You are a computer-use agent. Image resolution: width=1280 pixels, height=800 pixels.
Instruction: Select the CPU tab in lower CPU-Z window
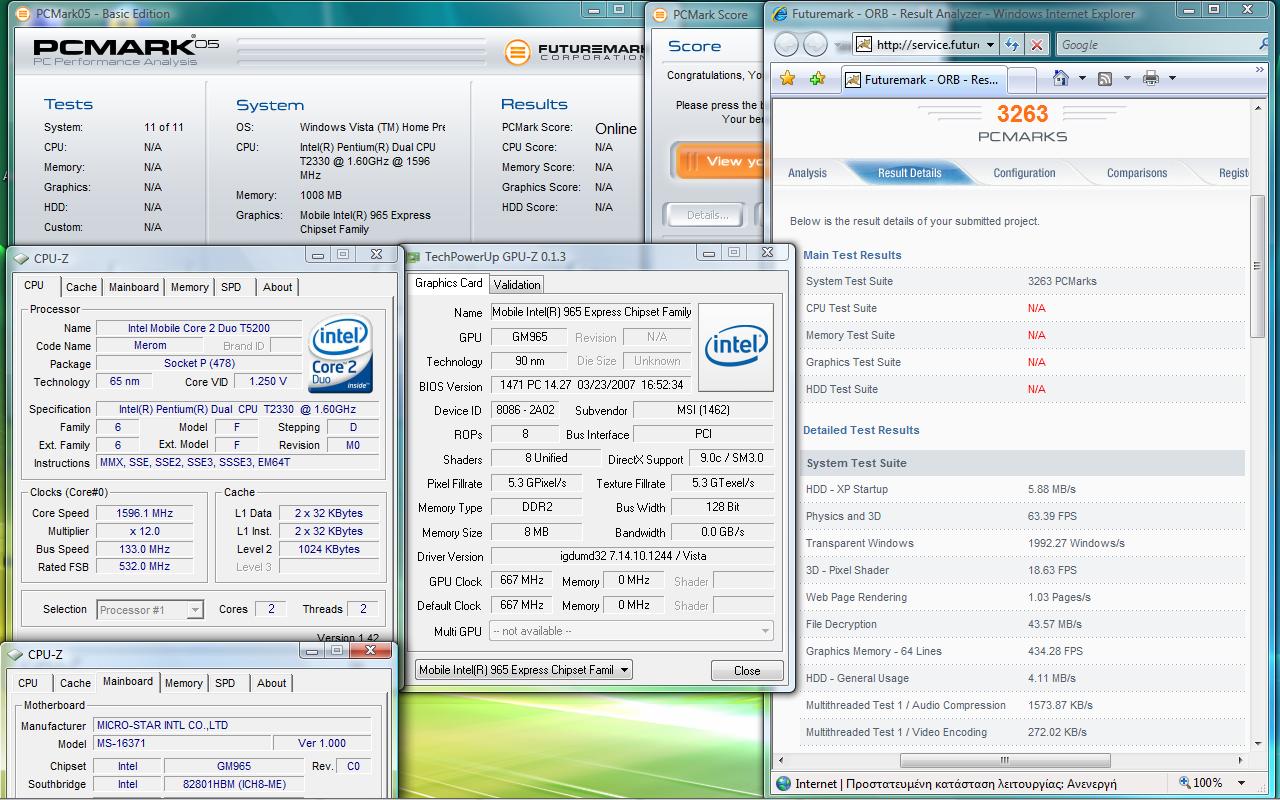pos(28,683)
